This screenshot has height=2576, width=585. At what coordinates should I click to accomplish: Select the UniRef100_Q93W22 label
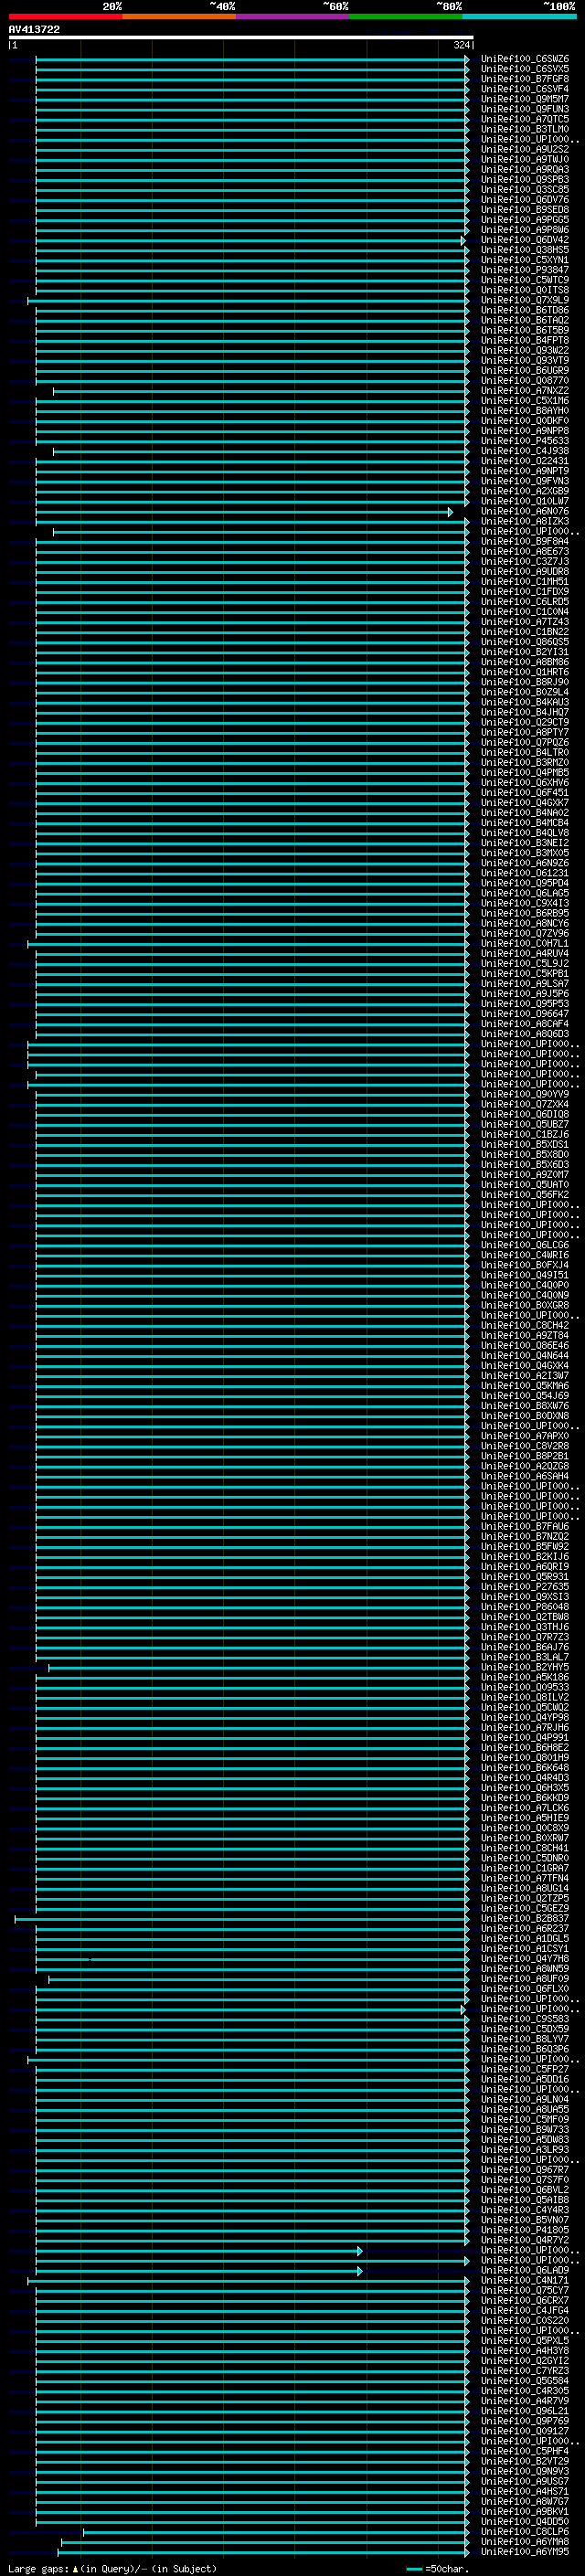[x=525, y=350]
